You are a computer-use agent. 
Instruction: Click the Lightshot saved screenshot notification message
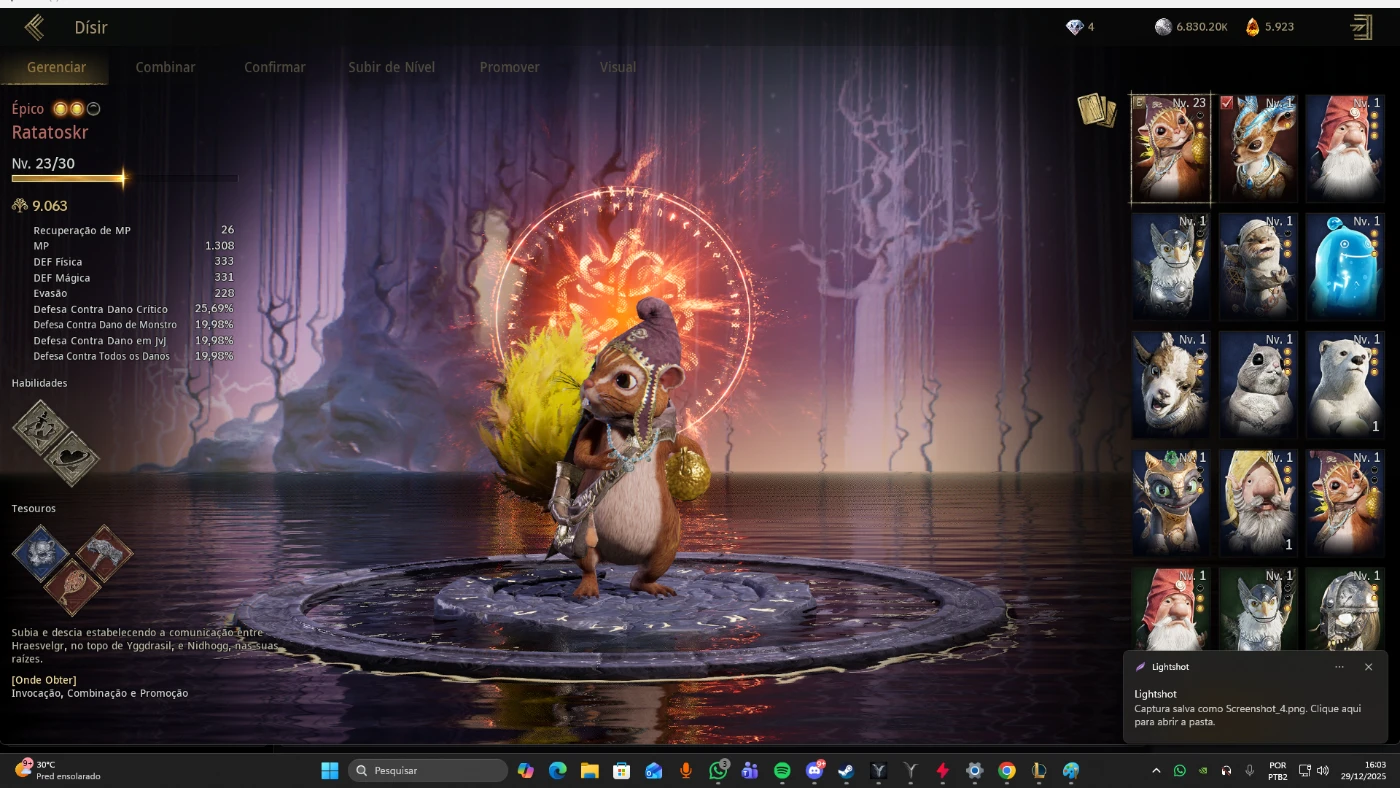(1247, 714)
